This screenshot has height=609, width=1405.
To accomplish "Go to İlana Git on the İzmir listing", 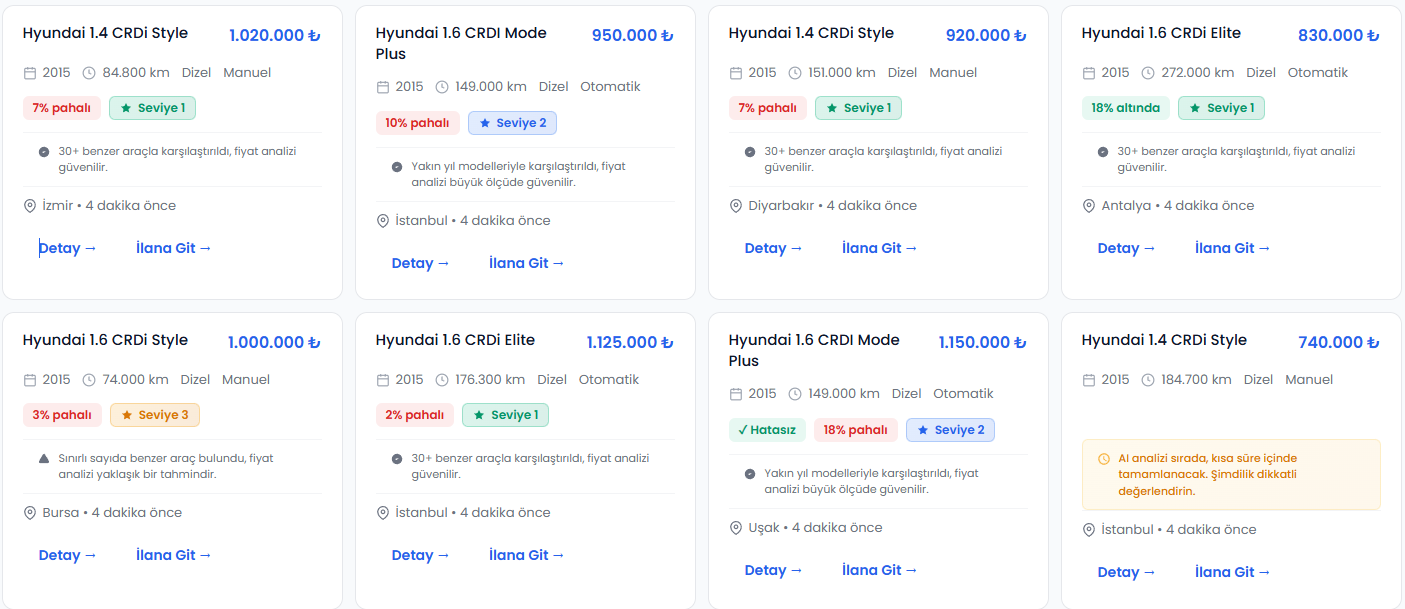I will tap(174, 248).
